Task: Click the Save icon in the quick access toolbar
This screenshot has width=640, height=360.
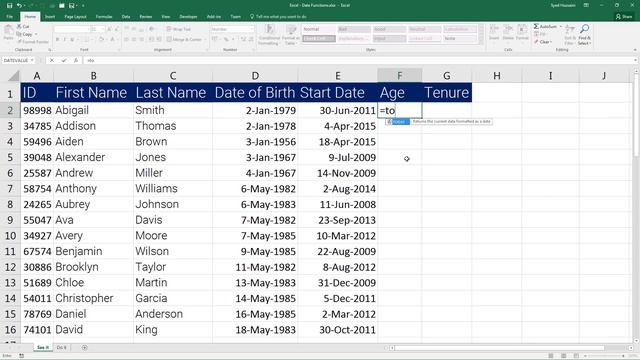Action: (9, 6)
